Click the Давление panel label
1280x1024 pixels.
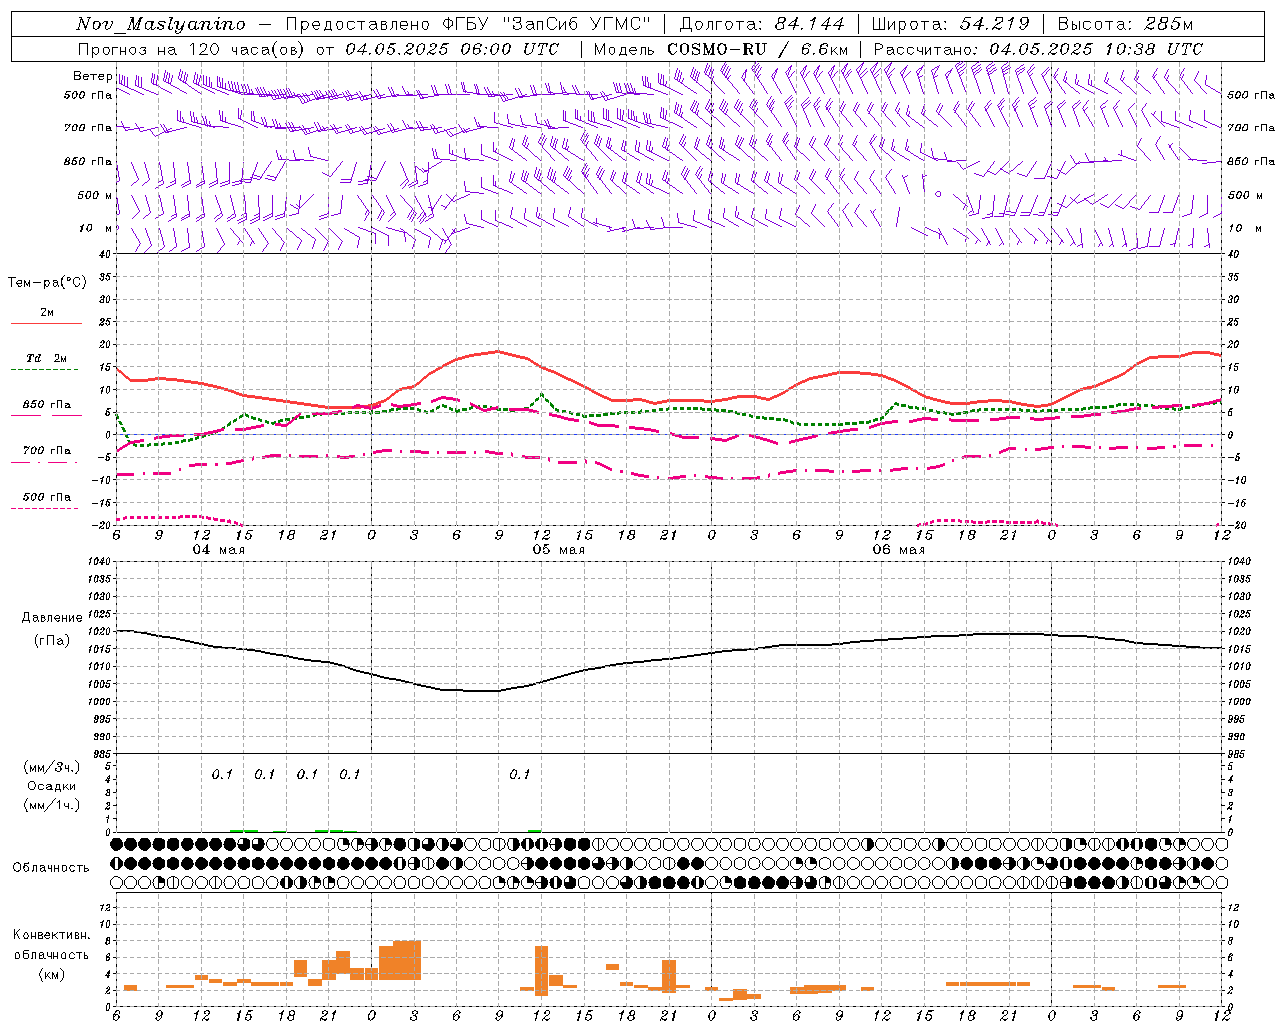click(52, 618)
